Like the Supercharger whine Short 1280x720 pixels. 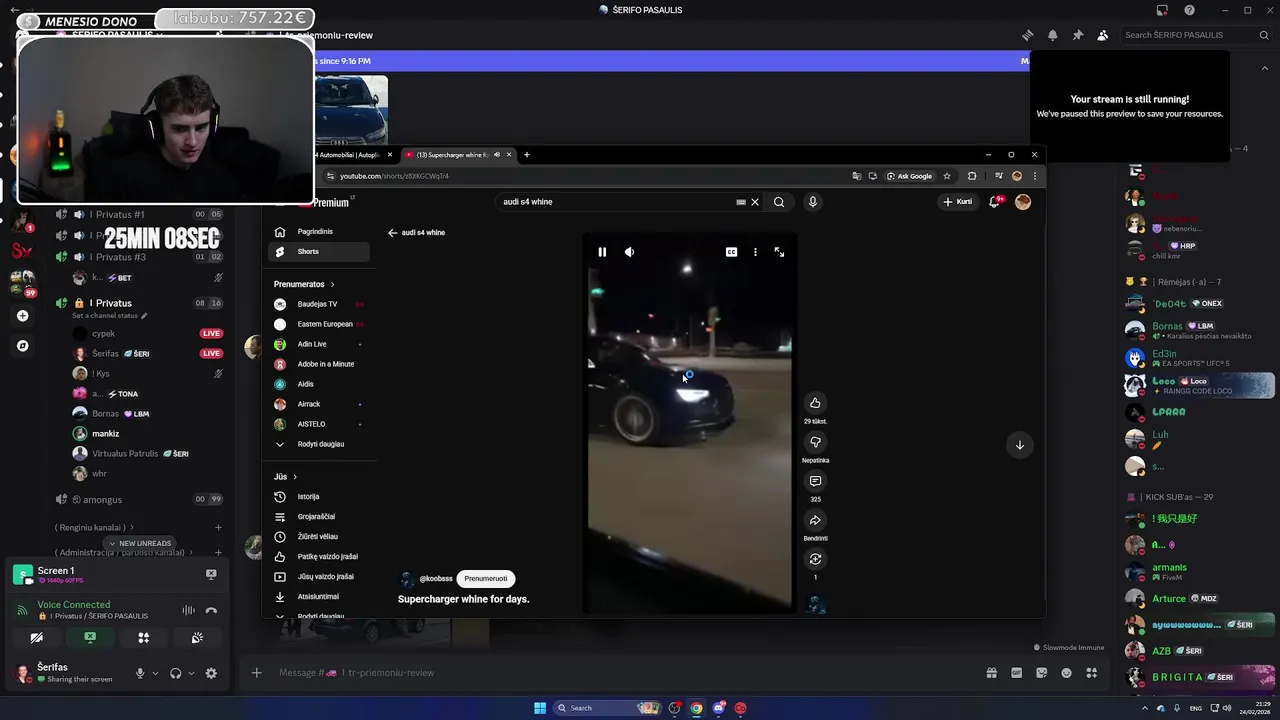815,403
